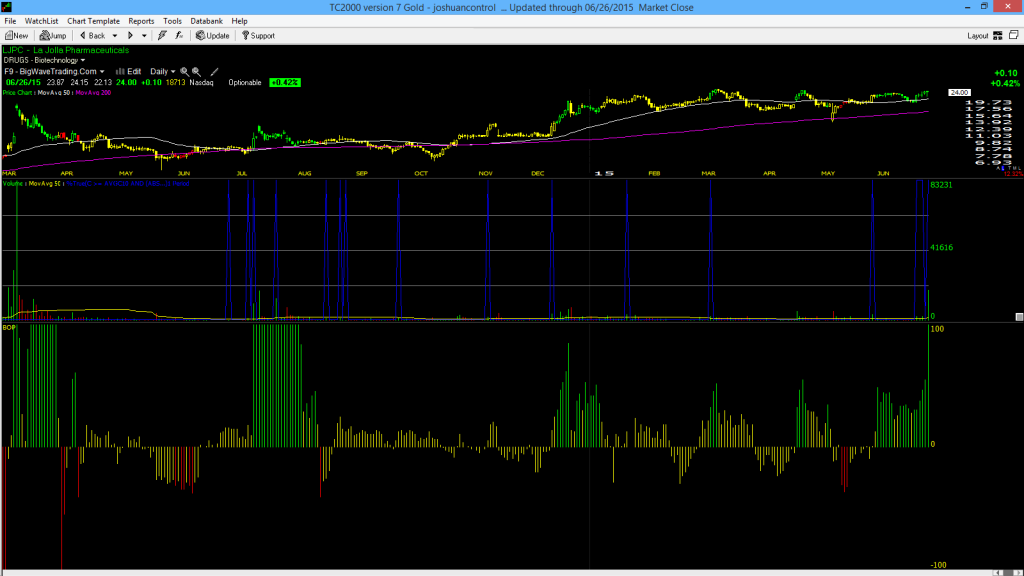The height and width of the screenshot is (576, 1024).
Task: Open the F9 - BigWaveTrading.Com template dropdown
Action: (x=54, y=72)
